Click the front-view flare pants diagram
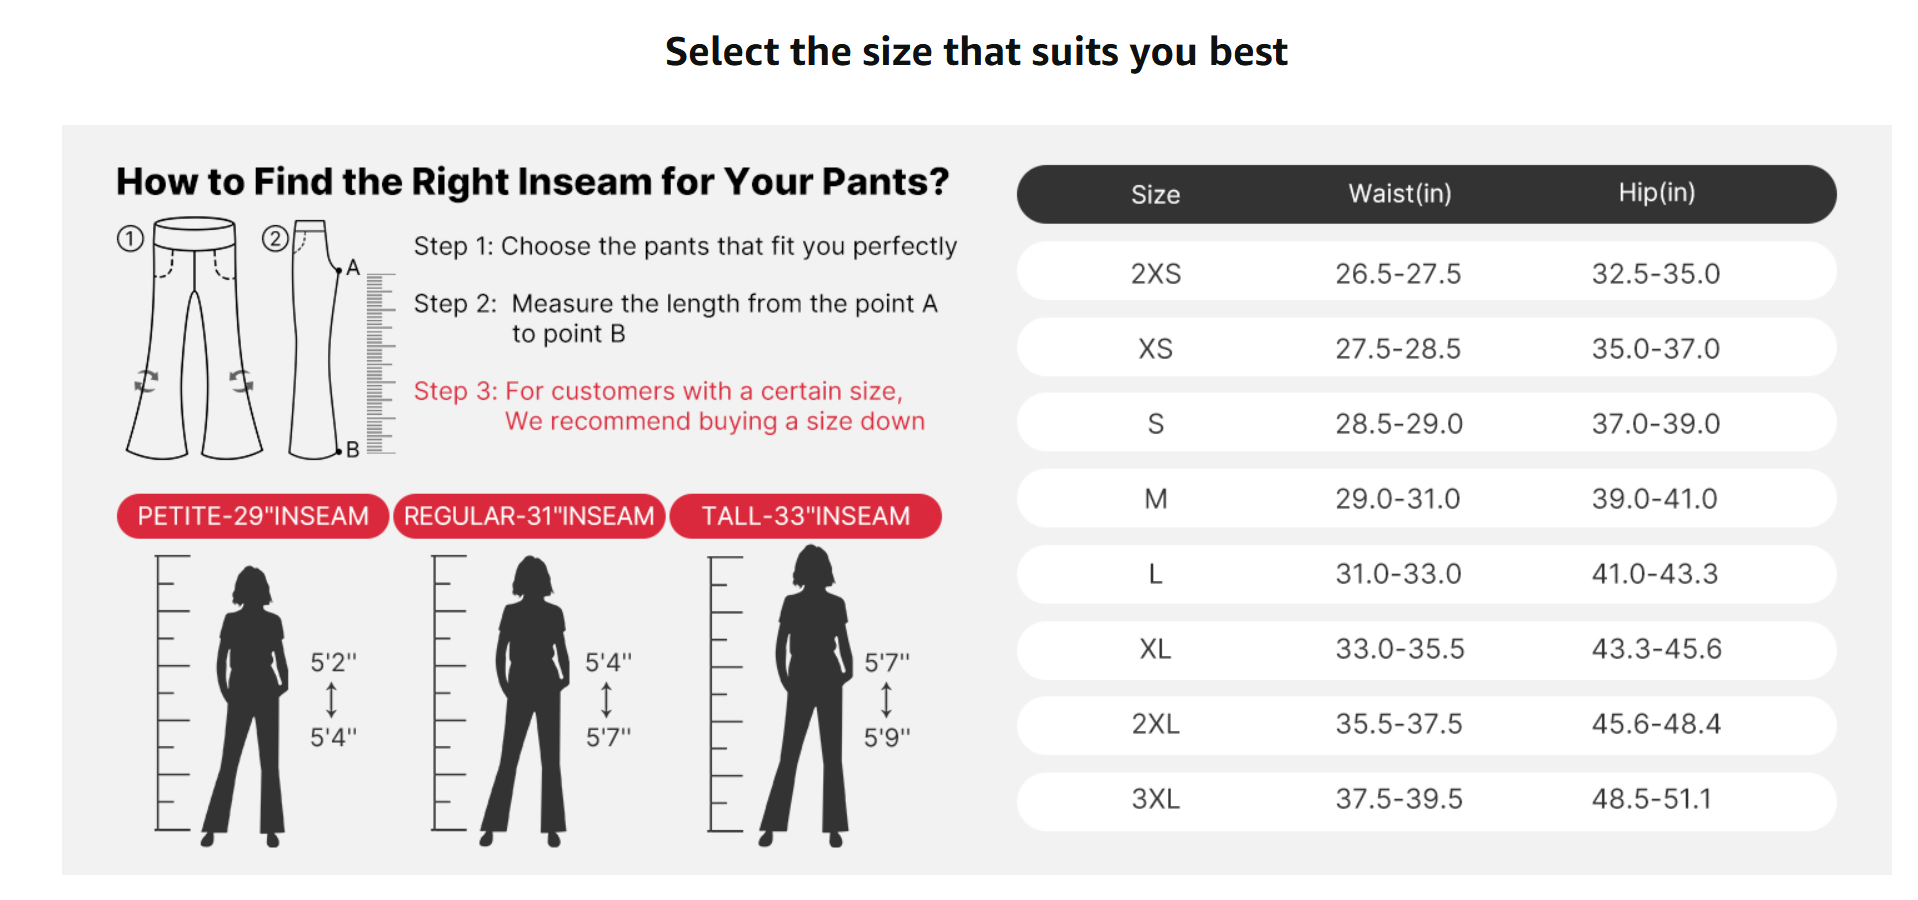This screenshot has height=900, width=1918. point(194,338)
